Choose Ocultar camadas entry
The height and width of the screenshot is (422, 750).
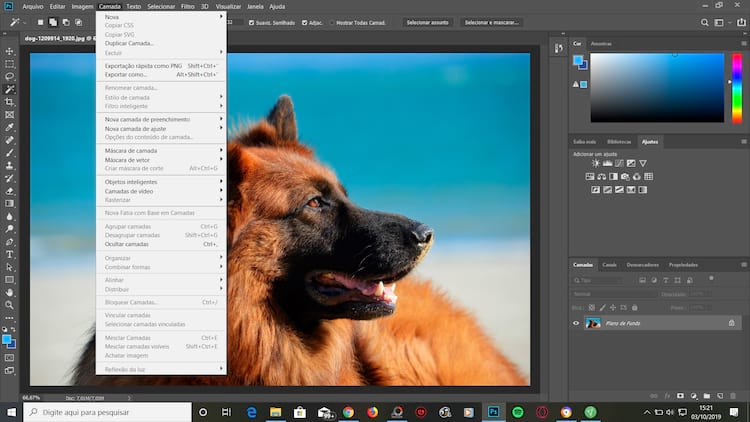161,244
